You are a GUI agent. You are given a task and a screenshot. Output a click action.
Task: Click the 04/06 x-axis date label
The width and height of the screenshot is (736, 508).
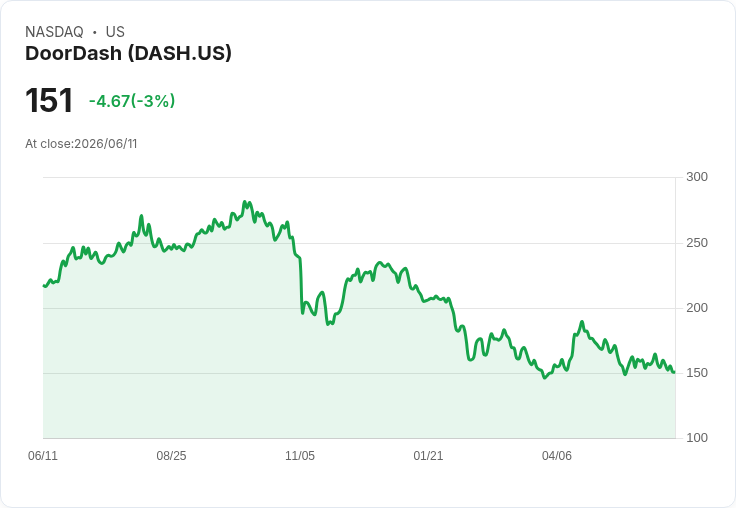pos(557,455)
